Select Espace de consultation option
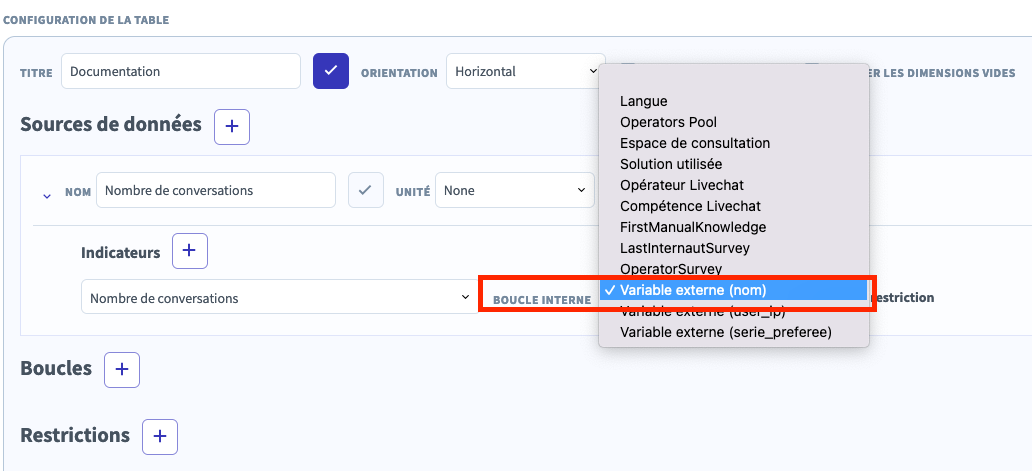The image size is (1032, 471). [694, 143]
